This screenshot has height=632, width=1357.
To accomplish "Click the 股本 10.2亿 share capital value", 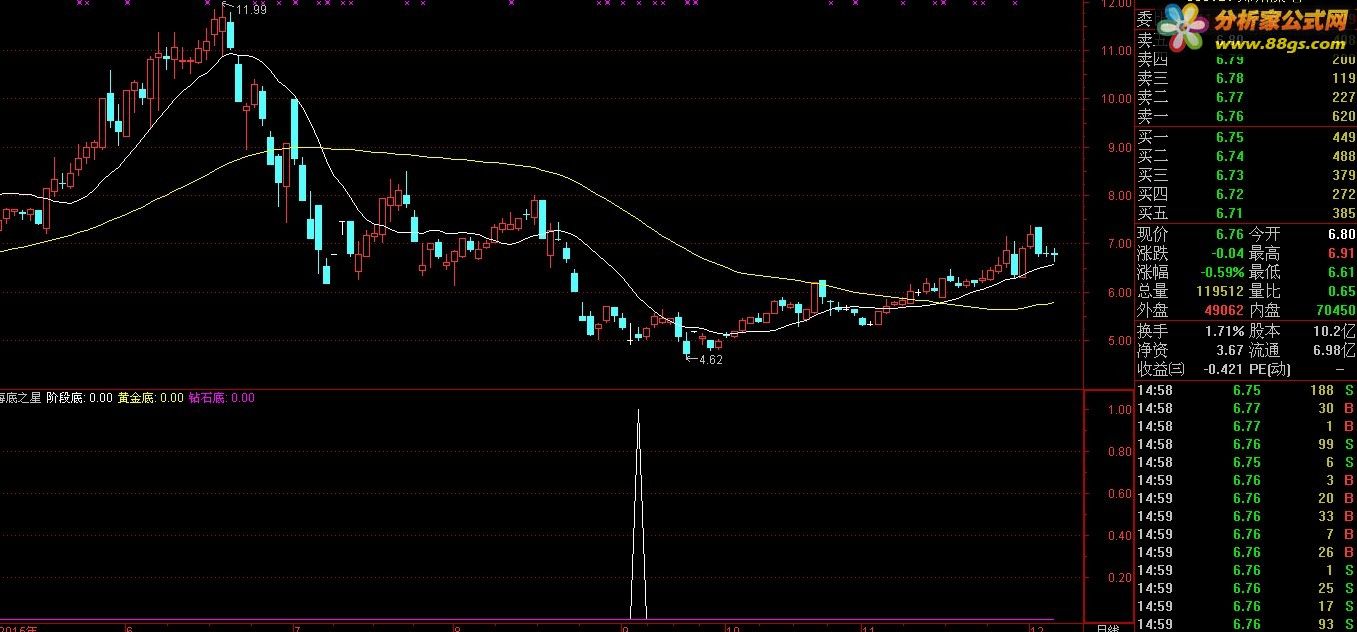I will tap(1336, 330).
